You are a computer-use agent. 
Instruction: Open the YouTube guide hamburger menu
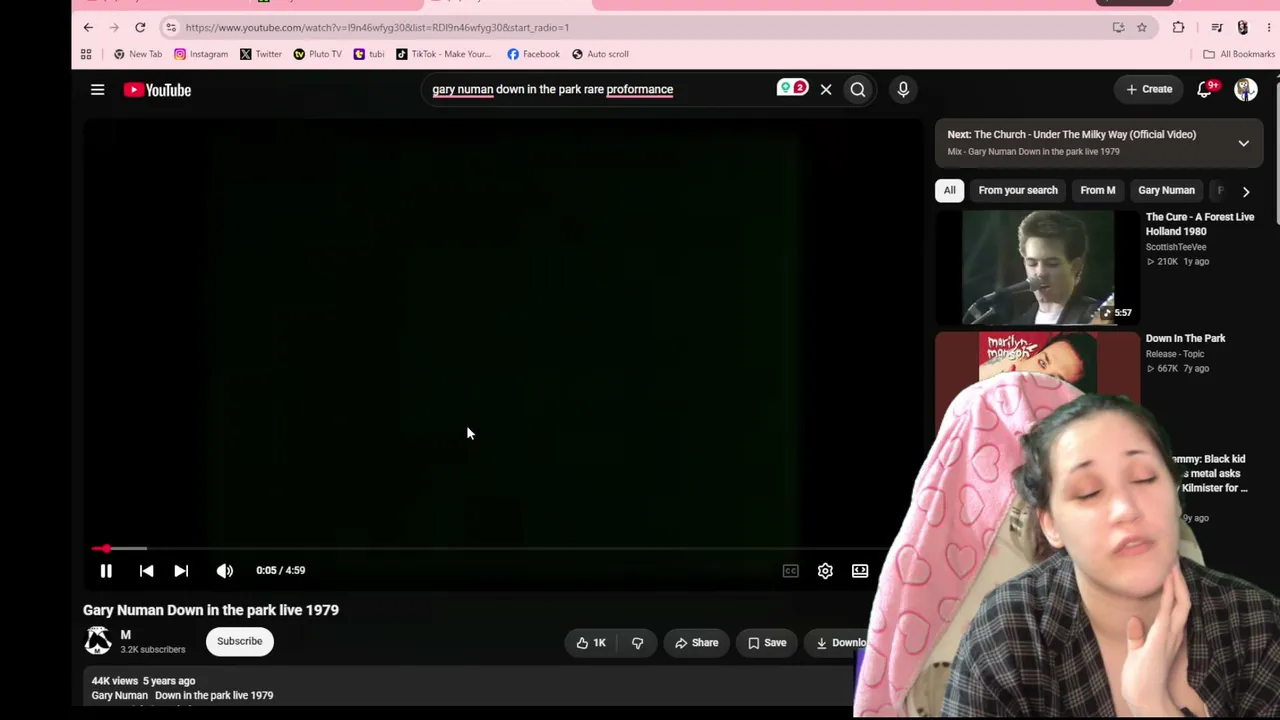coord(97,90)
